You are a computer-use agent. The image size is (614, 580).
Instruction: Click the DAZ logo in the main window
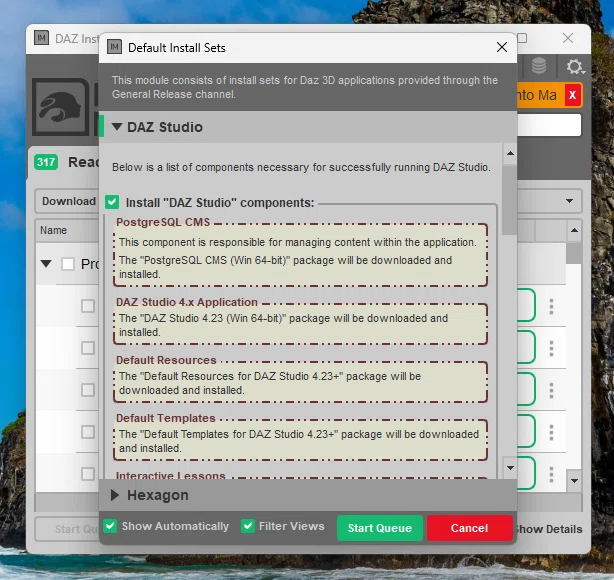click(x=61, y=107)
